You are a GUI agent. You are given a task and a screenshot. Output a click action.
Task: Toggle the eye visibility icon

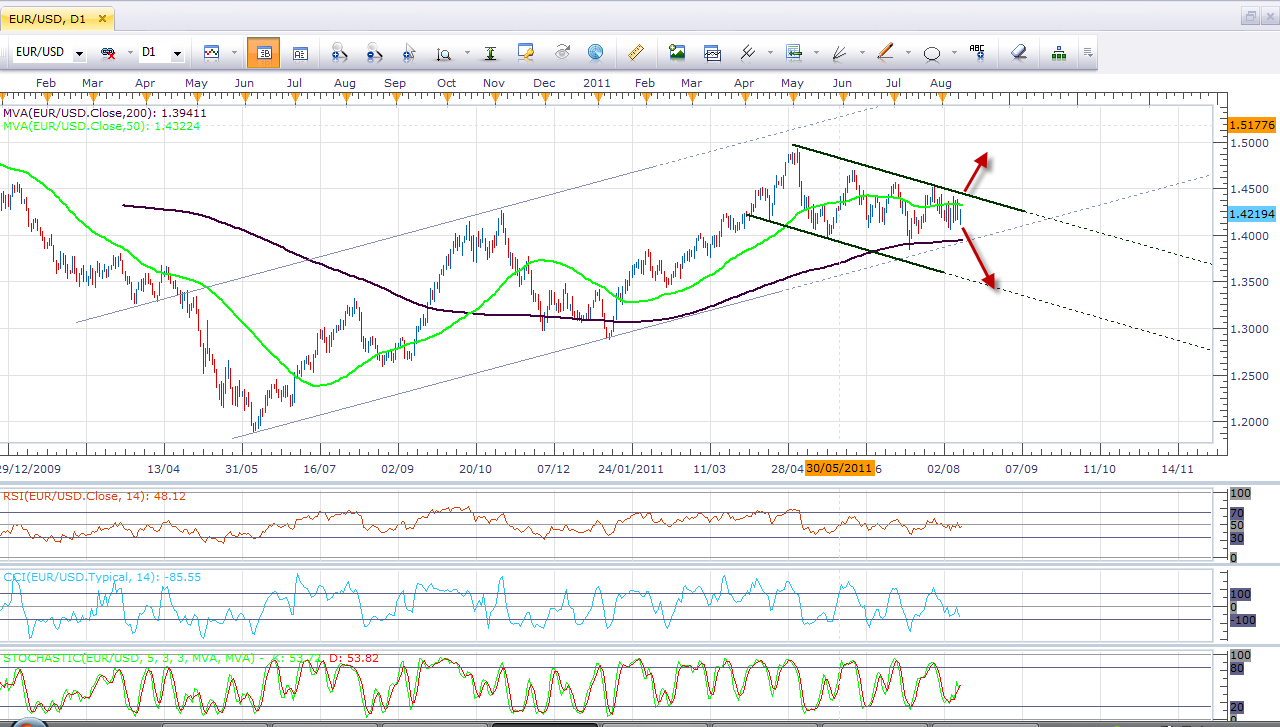click(562, 52)
